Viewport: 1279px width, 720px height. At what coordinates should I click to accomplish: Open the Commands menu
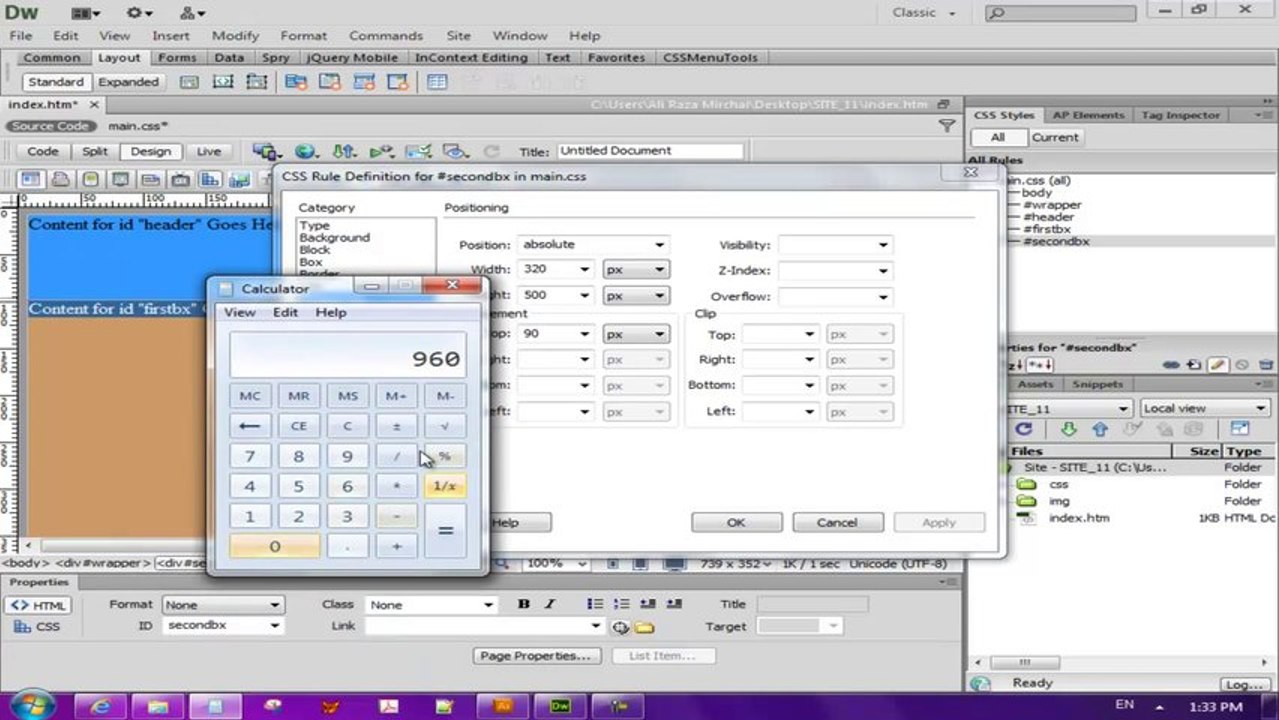click(385, 35)
